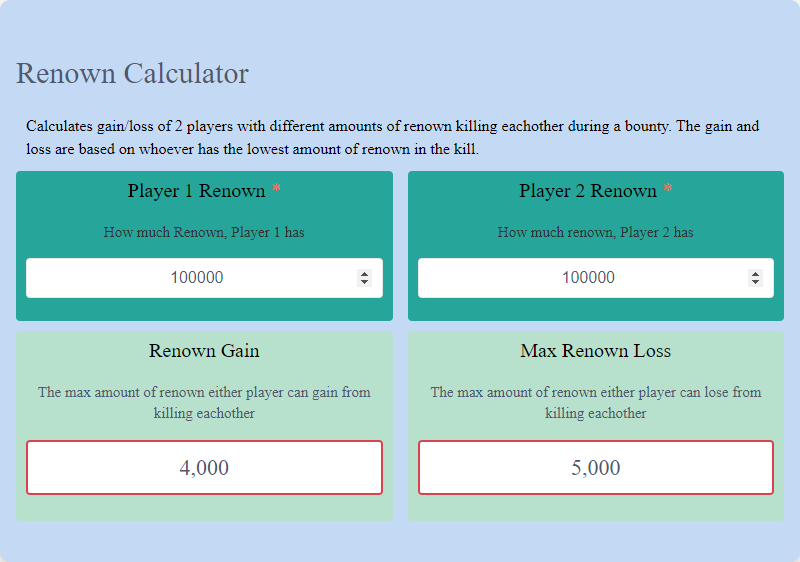Click the Max Renown Loss description text
Viewport: 800px width, 562px height.
[x=596, y=402]
